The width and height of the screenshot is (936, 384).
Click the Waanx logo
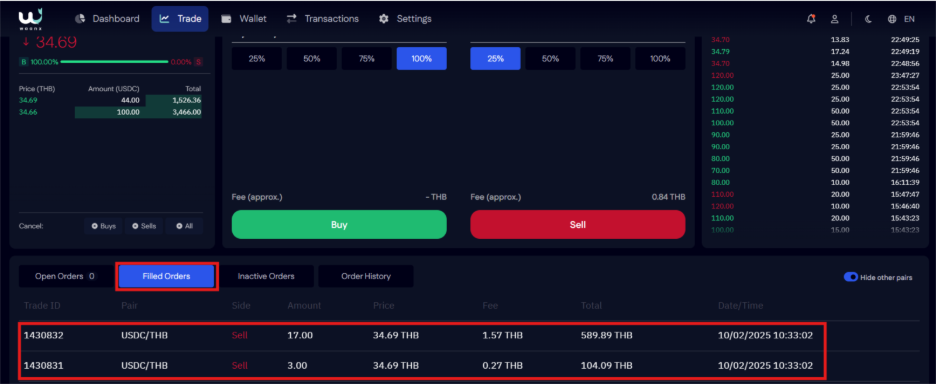(30, 18)
